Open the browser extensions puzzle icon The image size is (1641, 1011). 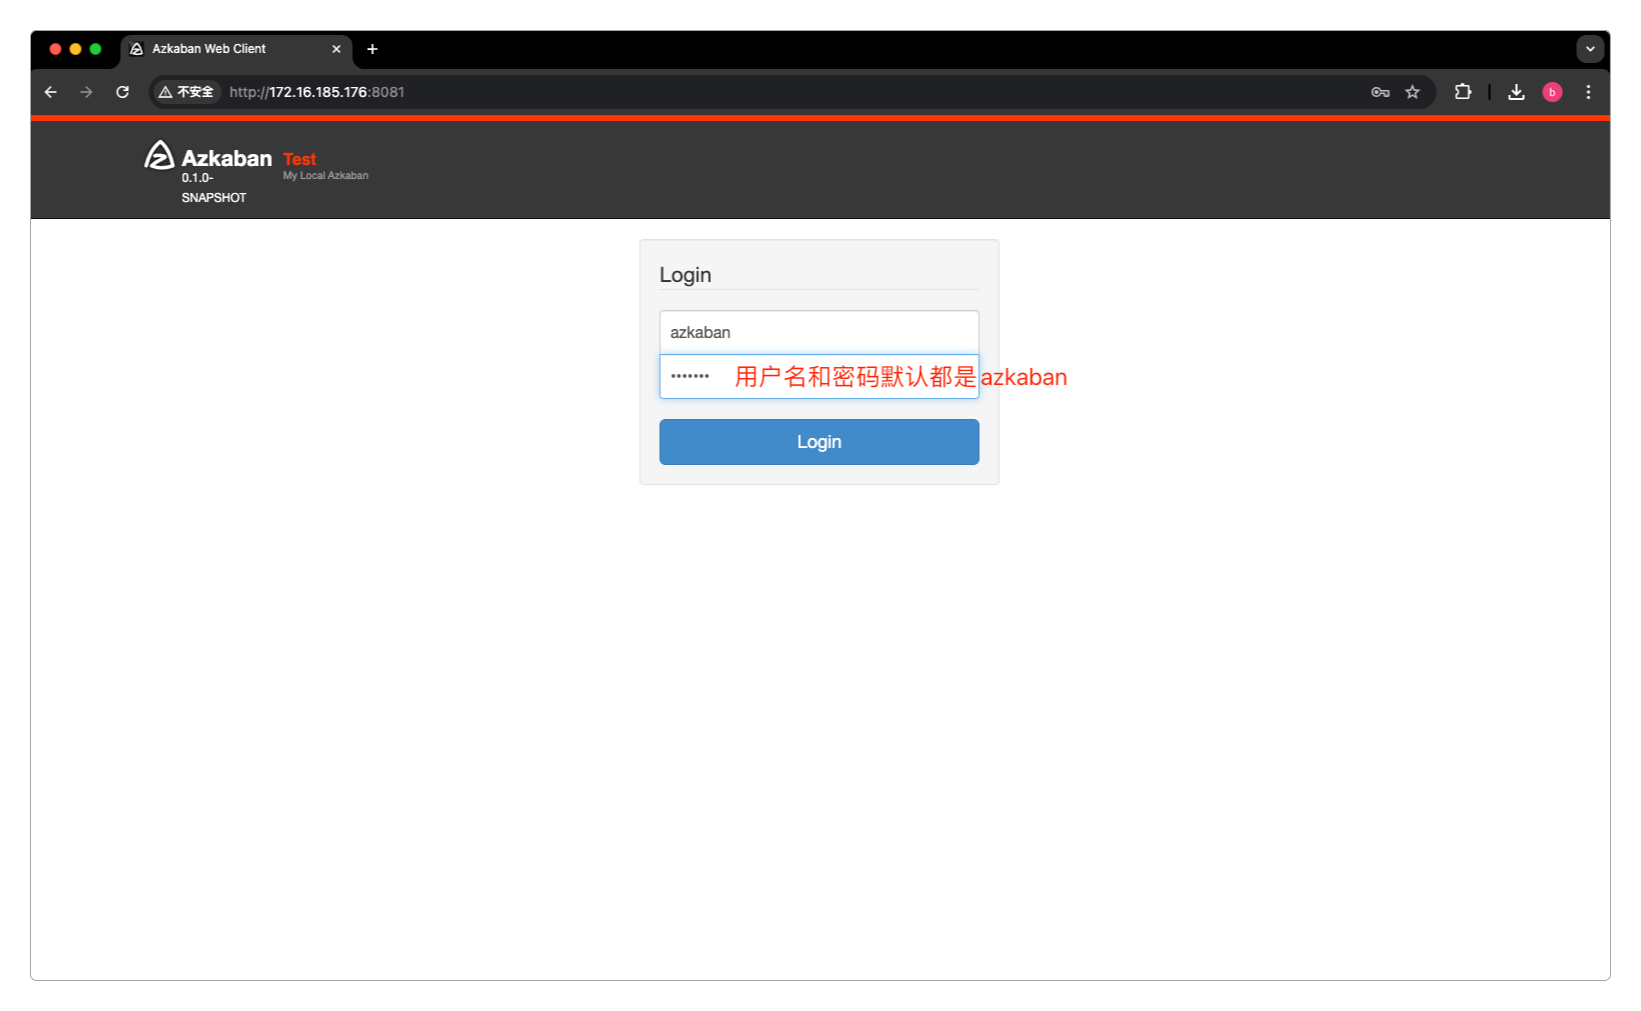[1463, 92]
